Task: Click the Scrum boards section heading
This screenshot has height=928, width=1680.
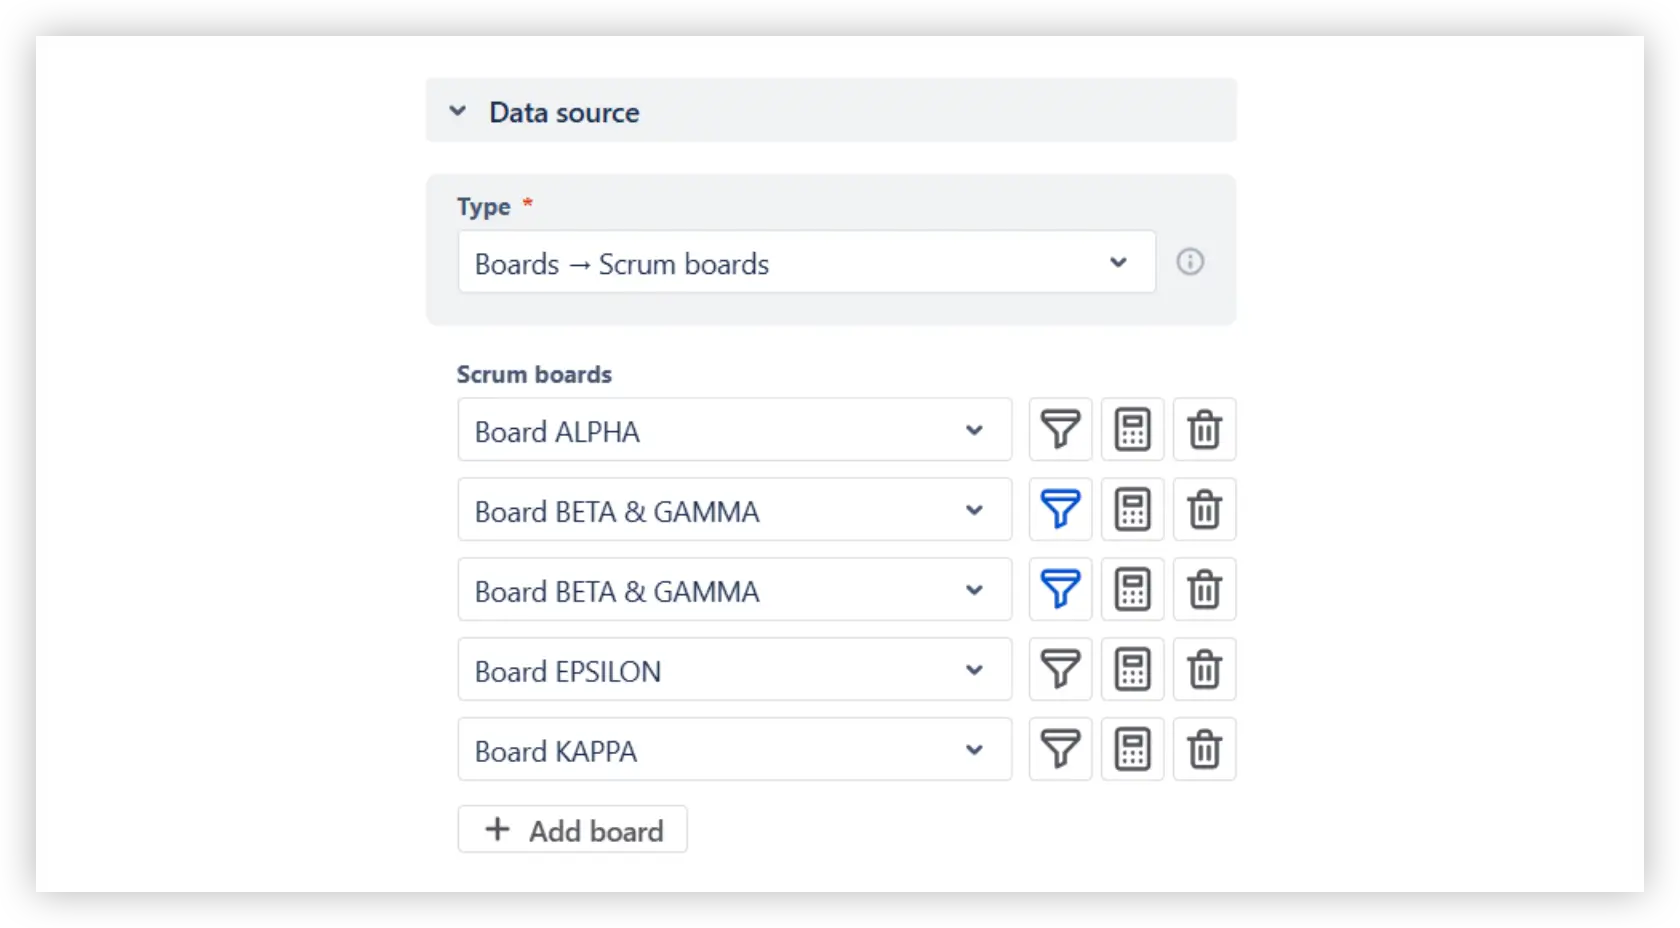Action: click(x=533, y=374)
